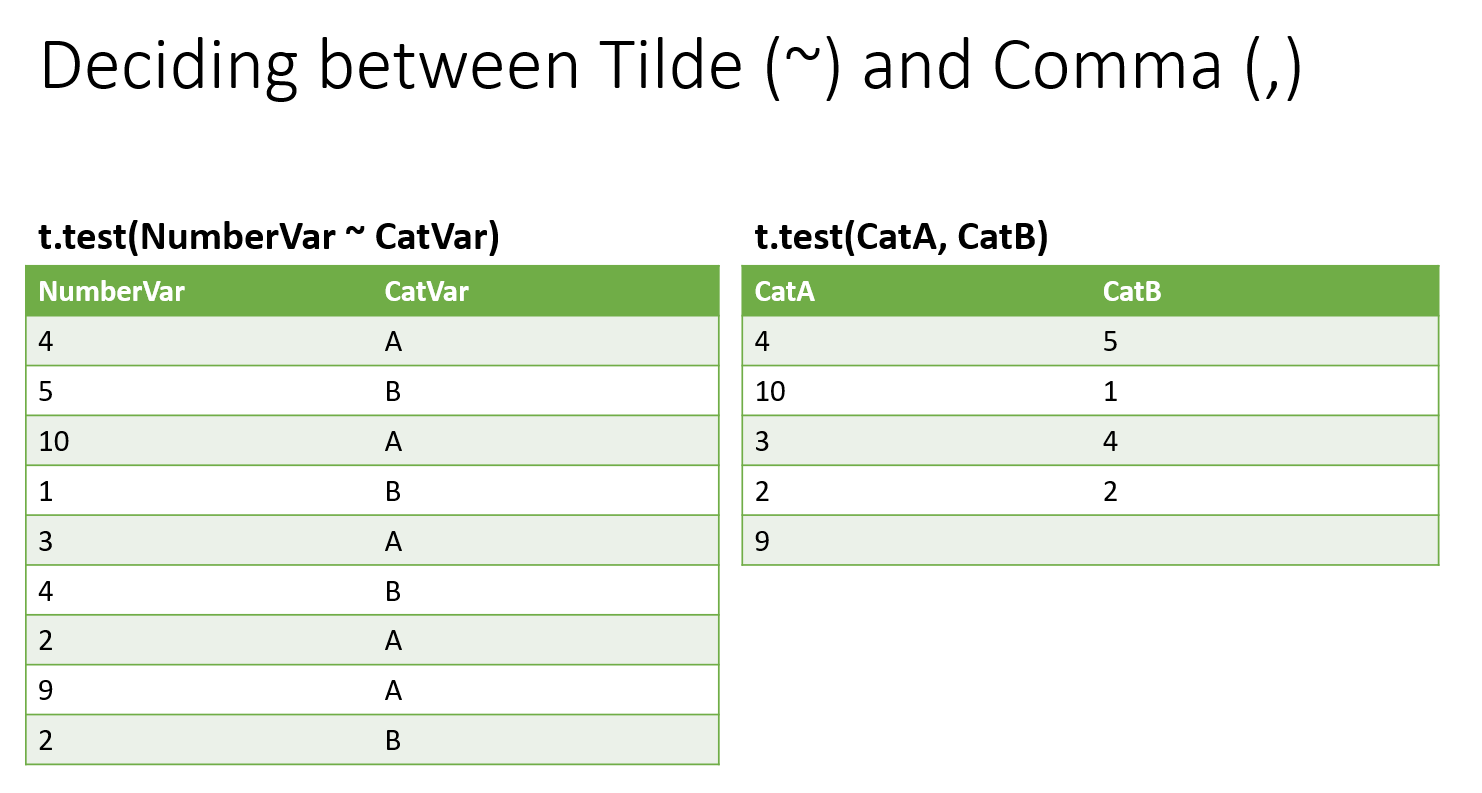The height and width of the screenshot is (793, 1482).
Task: Select the t.test(CatA, CatB) heading
Action: pos(901,239)
